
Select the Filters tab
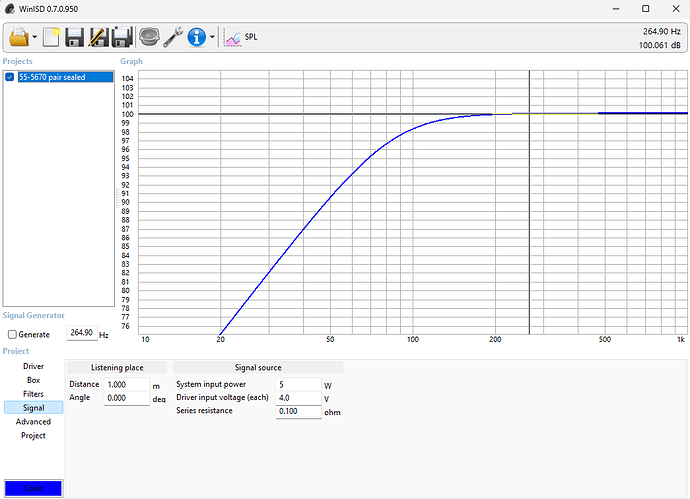tap(33, 394)
